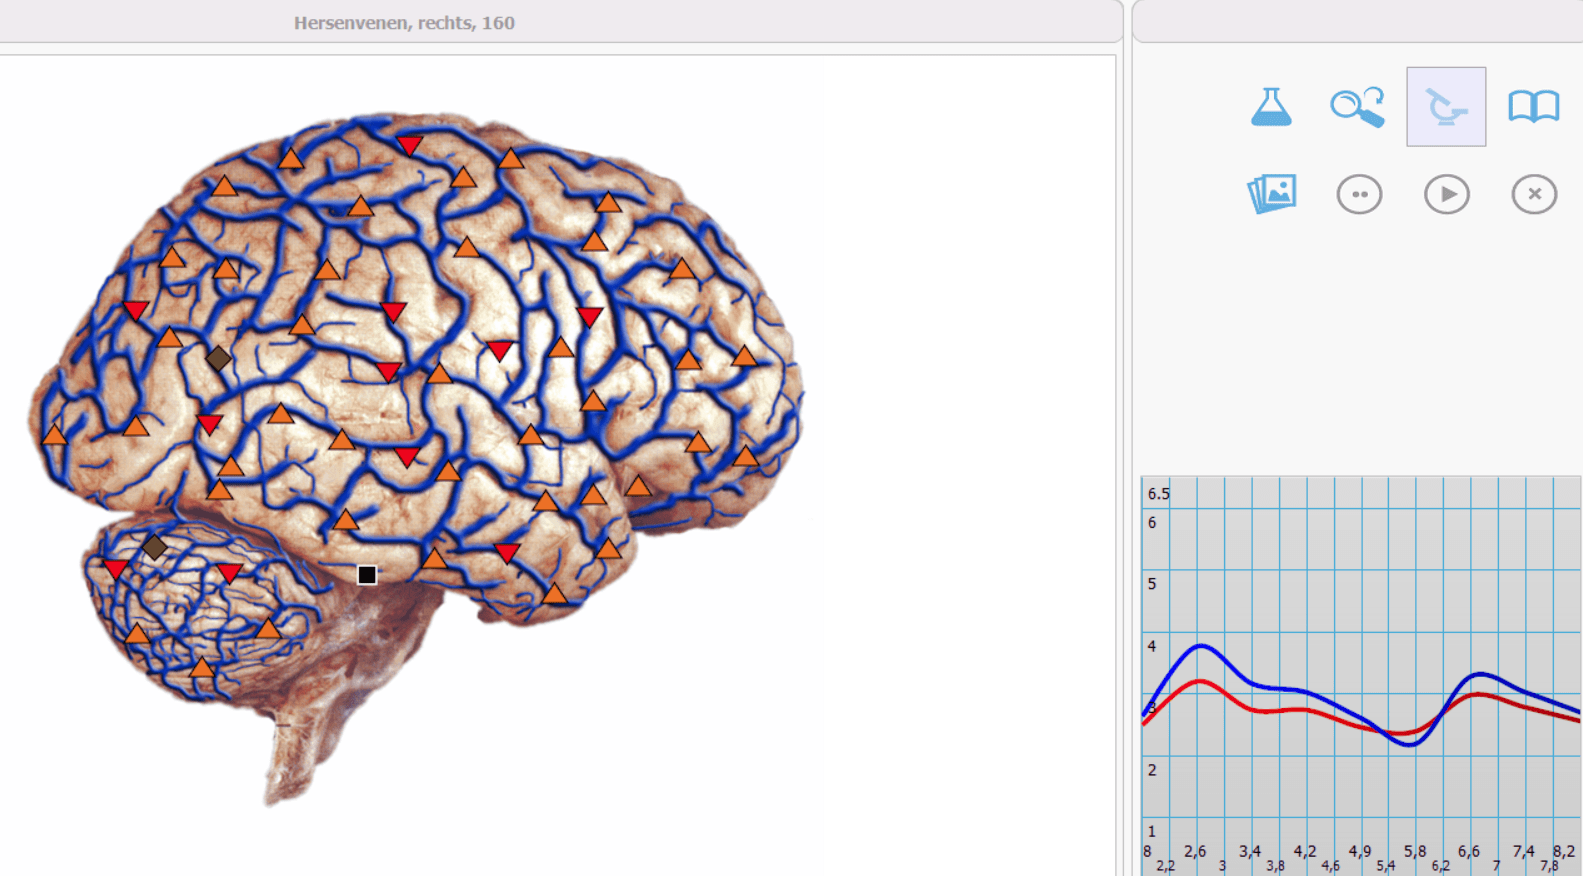Open the book reference icon
Image resolution: width=1583 pixels, height=876 pixels.
1533,106
